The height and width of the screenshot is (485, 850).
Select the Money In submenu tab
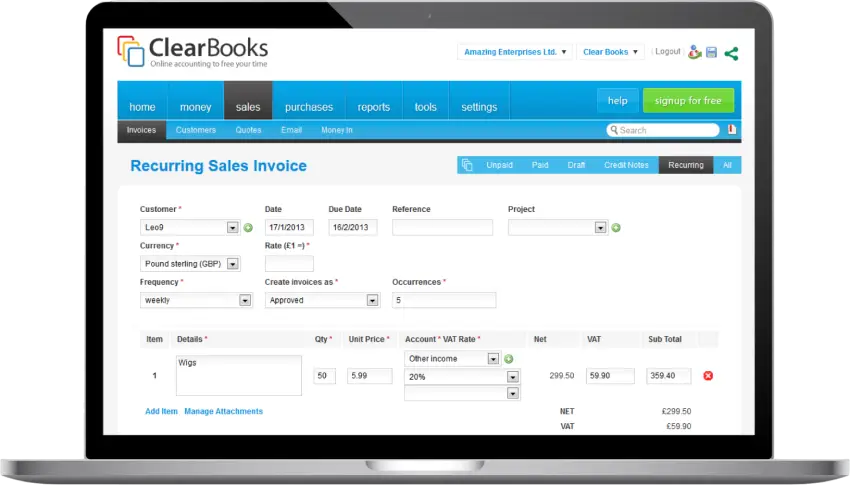(337, 130)
